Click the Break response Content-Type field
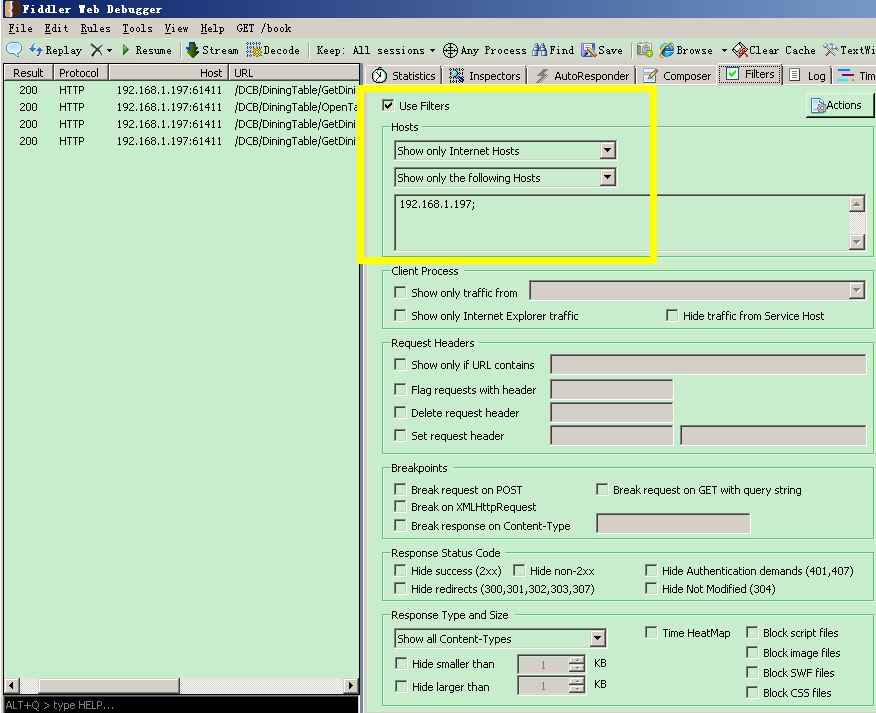 pos(673,524)
